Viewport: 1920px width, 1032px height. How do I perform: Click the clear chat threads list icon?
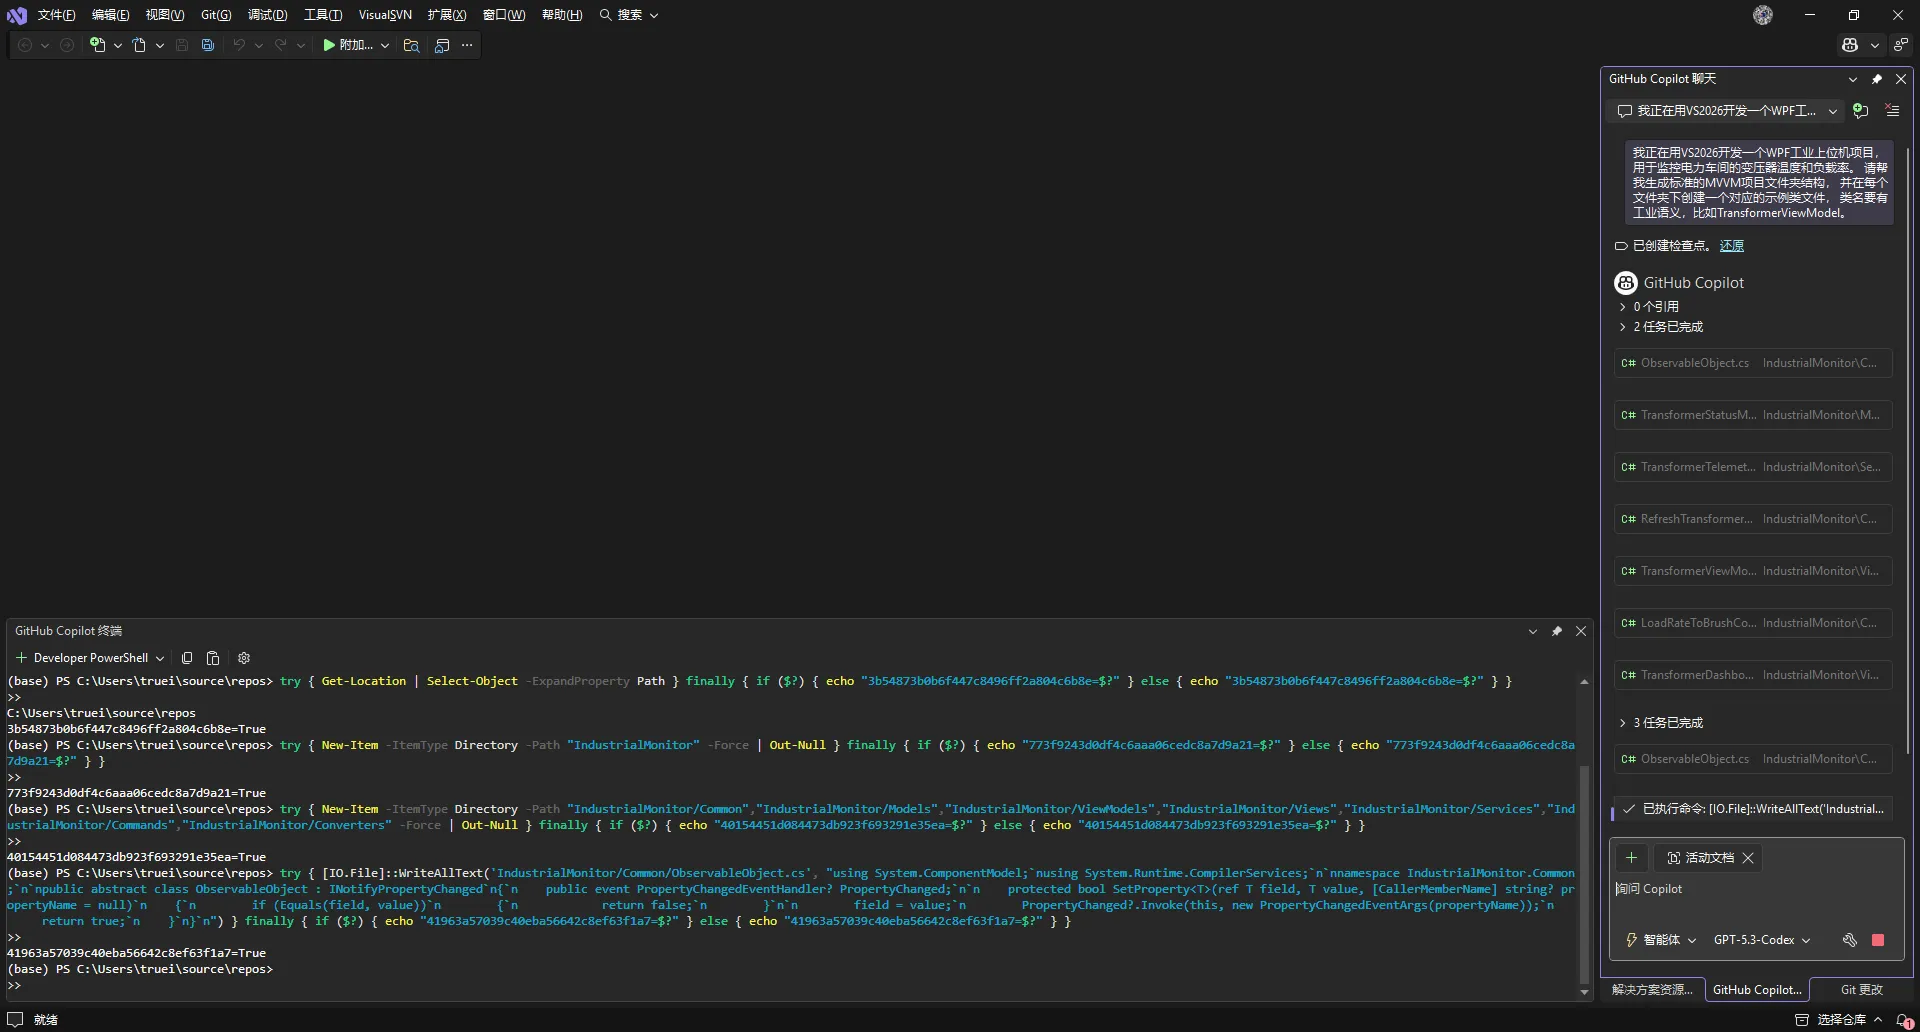[x=1892, y=111]
